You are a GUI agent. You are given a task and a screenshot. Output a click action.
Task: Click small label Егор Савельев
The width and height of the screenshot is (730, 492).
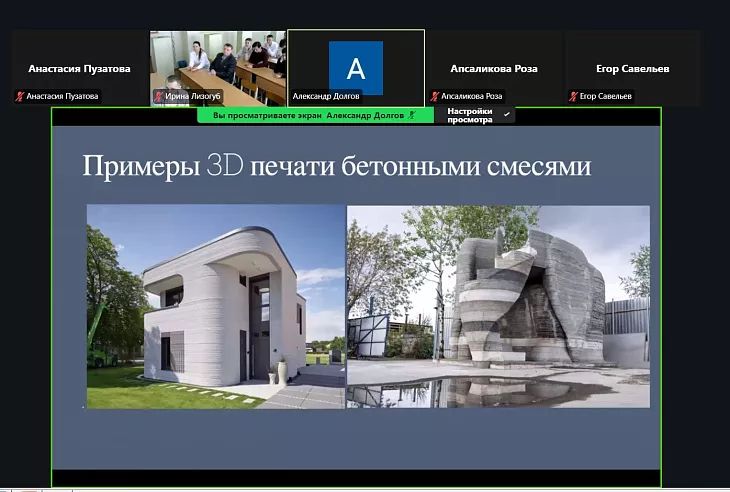coord(606,96)
